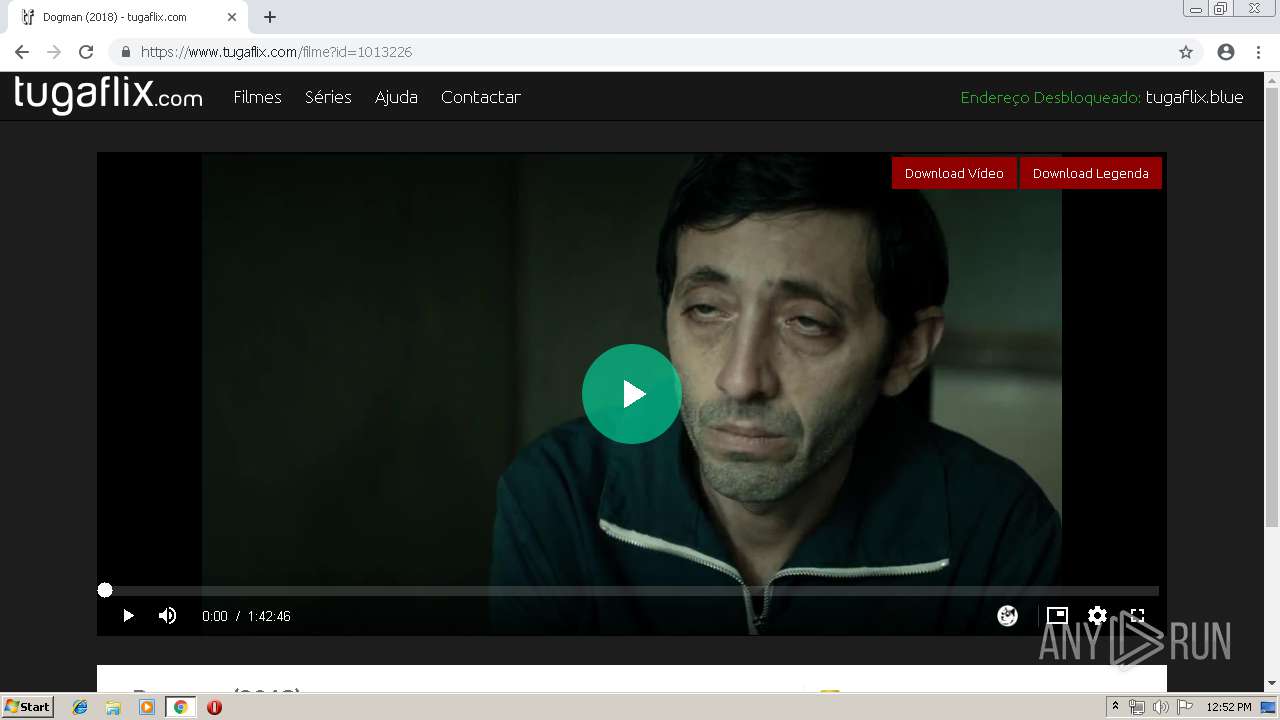Open network tray icon
The height and width of the screenshot is (720, 1280).
1136,707
